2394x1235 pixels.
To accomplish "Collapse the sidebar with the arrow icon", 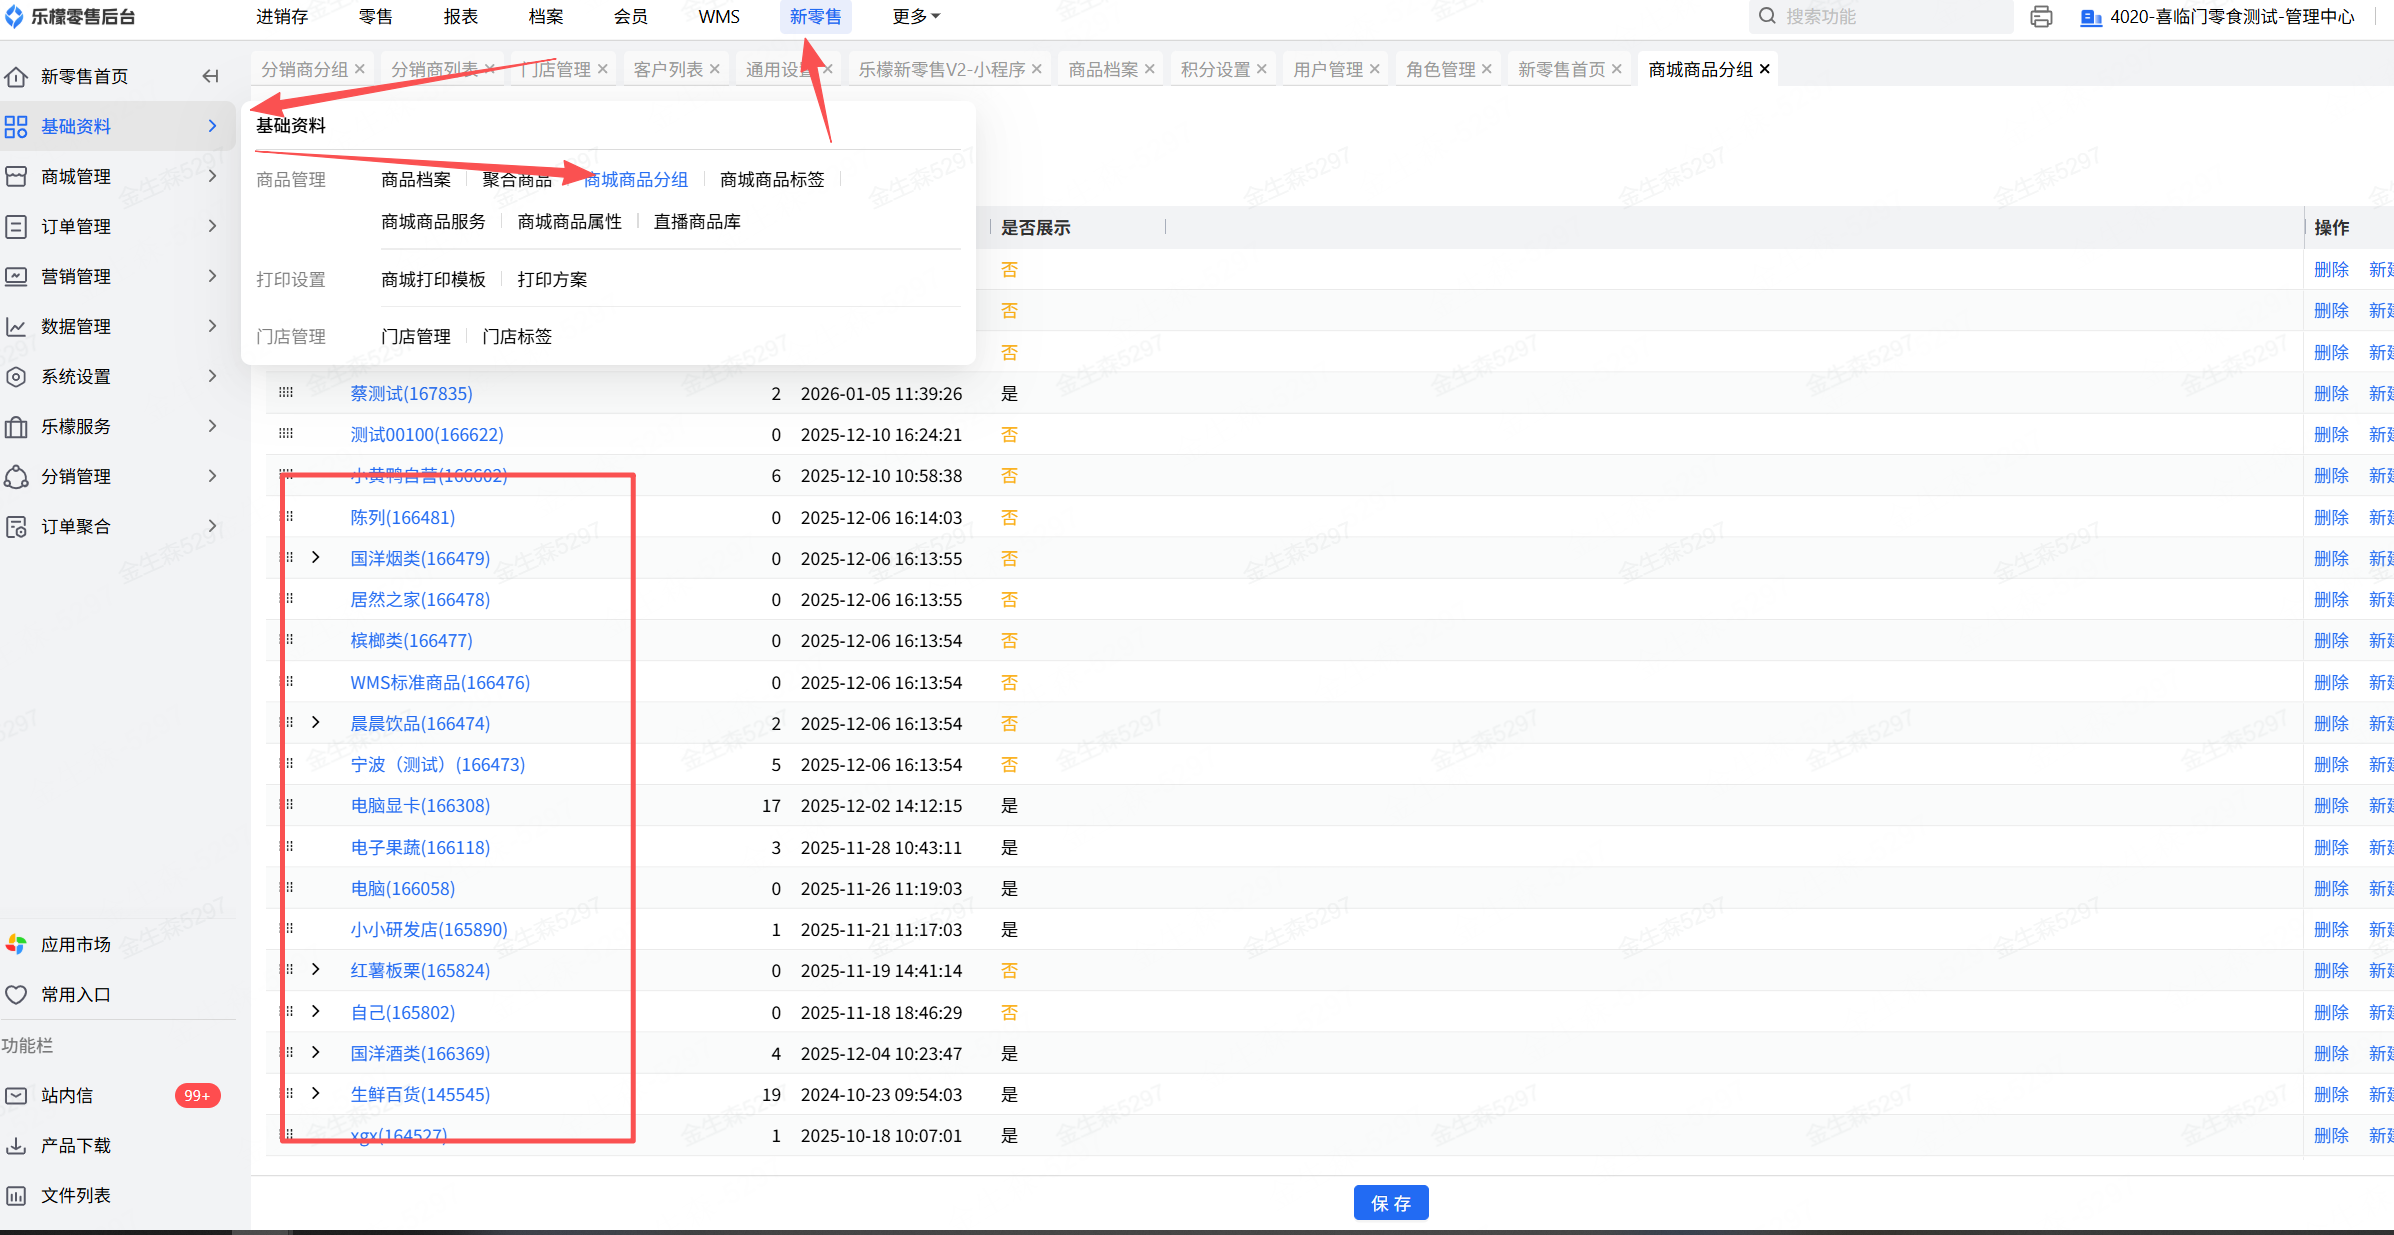I will click(210, 76).
